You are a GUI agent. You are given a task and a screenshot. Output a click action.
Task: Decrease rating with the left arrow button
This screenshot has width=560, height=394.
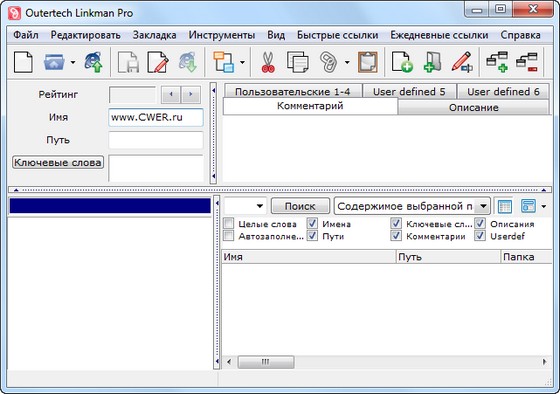171,94
